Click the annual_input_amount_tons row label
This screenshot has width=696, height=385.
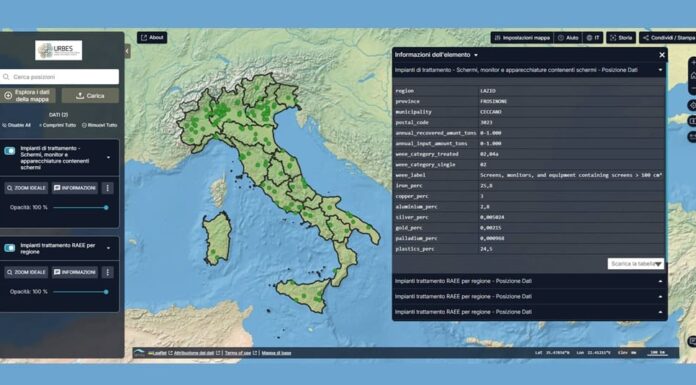pos(431,143)
